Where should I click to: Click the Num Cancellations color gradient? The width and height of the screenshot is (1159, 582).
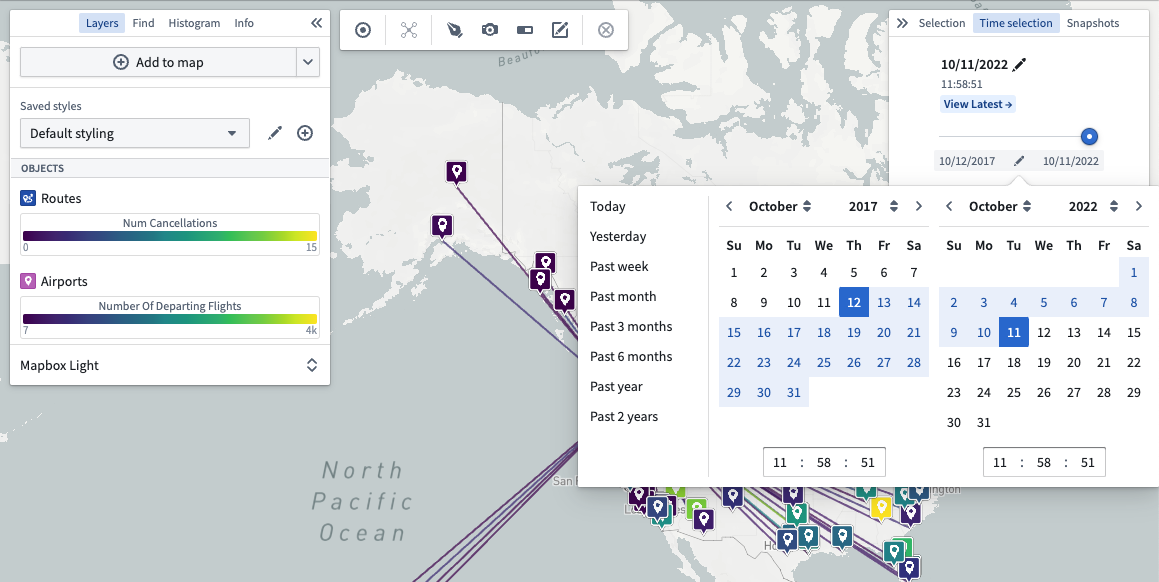pos(170,236)
